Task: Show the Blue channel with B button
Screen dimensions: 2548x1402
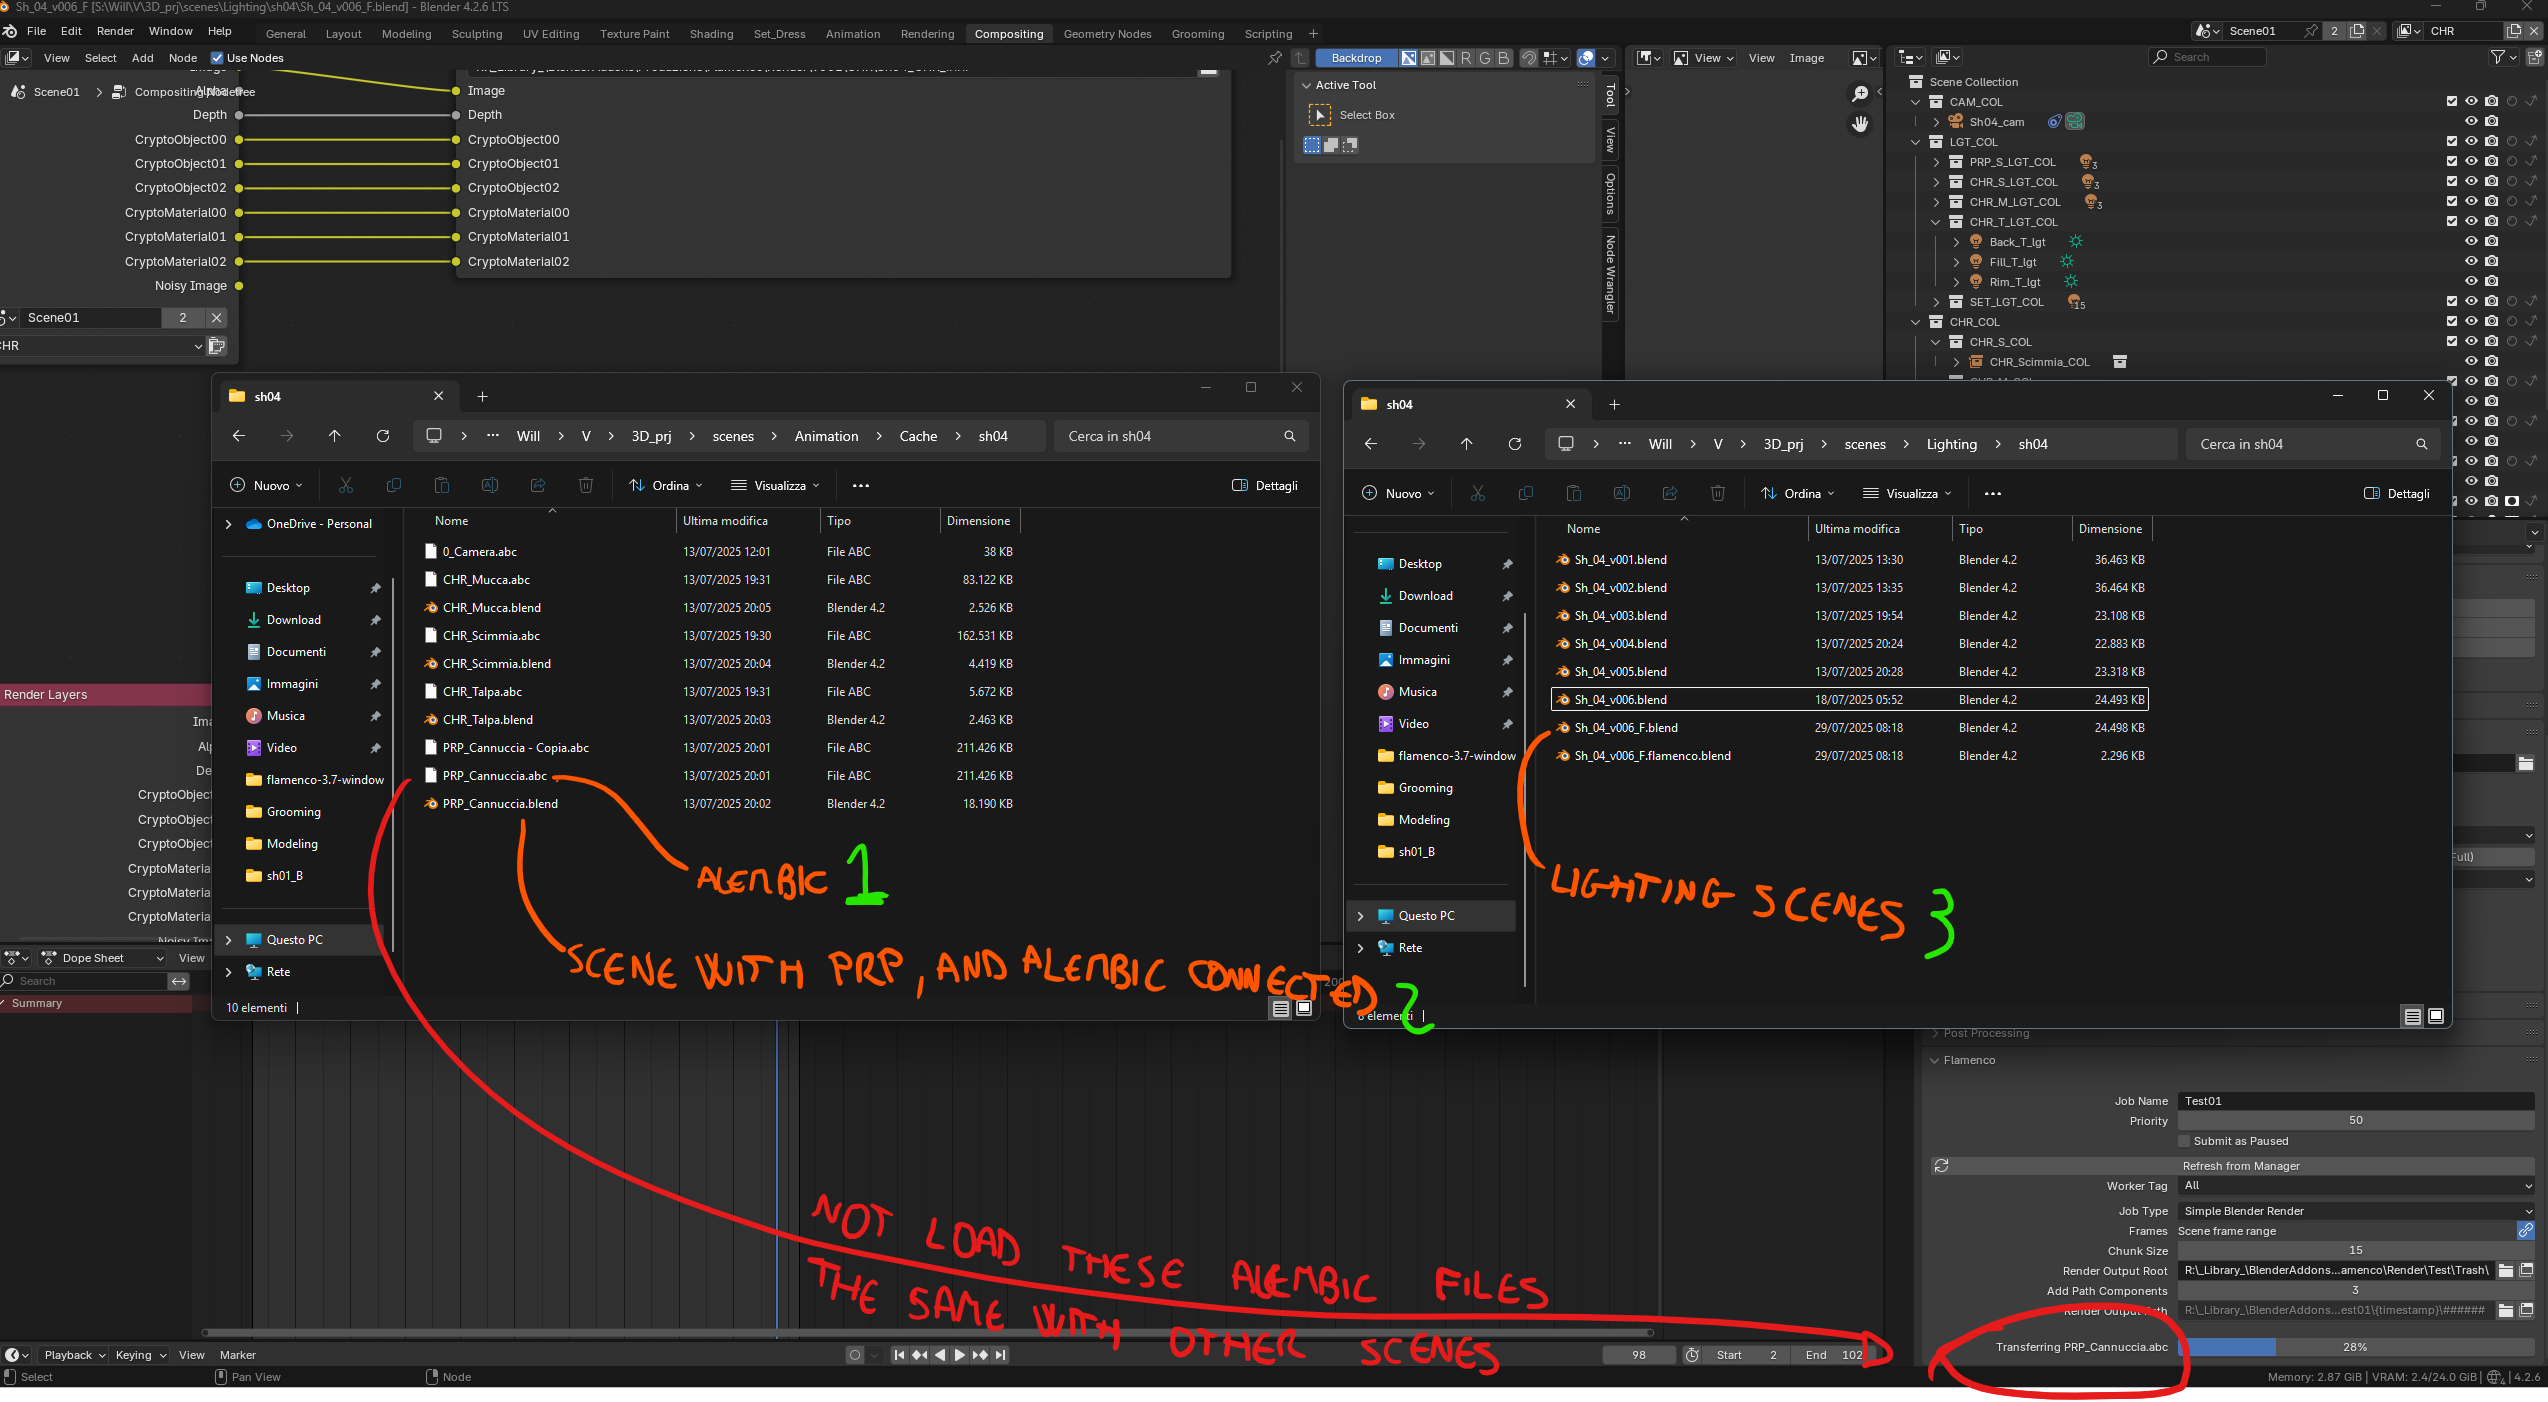Action: point(1503,58)
